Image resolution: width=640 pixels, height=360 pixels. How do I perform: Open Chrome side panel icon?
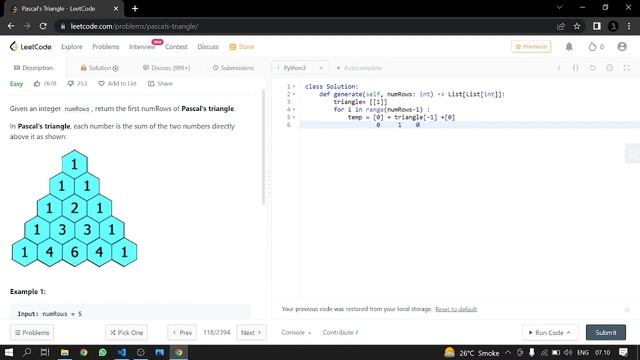coord(597,26)
